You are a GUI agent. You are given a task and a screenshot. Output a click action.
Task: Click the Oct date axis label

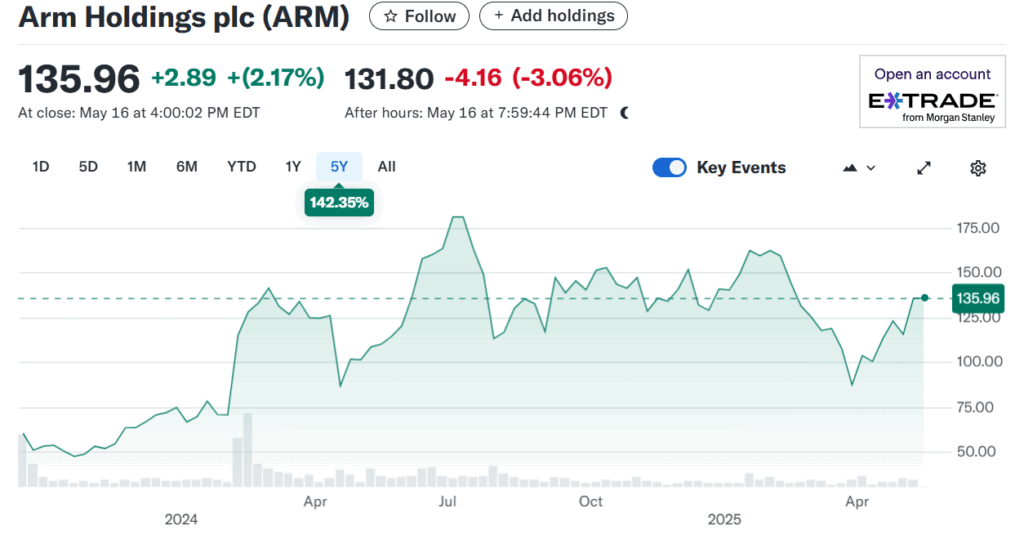click(x=590, y=501)
